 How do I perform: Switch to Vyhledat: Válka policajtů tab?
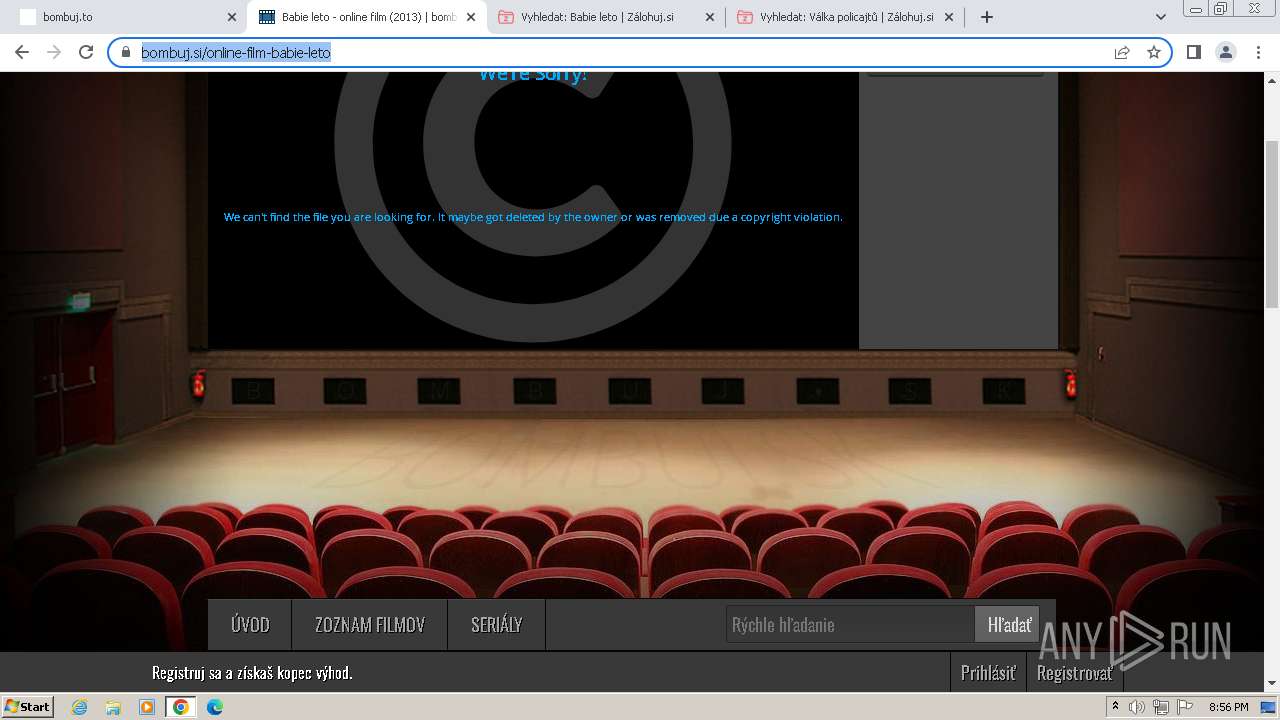tap(846, 17)
